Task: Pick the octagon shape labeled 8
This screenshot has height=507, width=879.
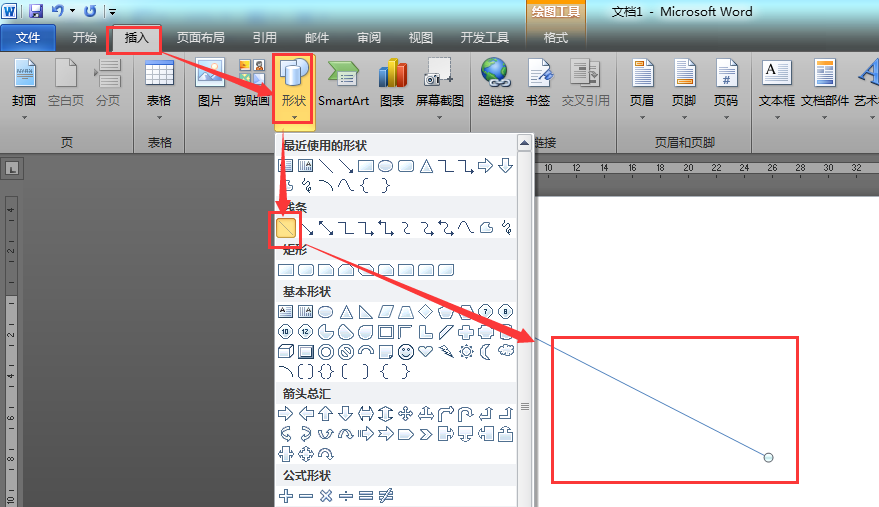Action: (506, 311)
